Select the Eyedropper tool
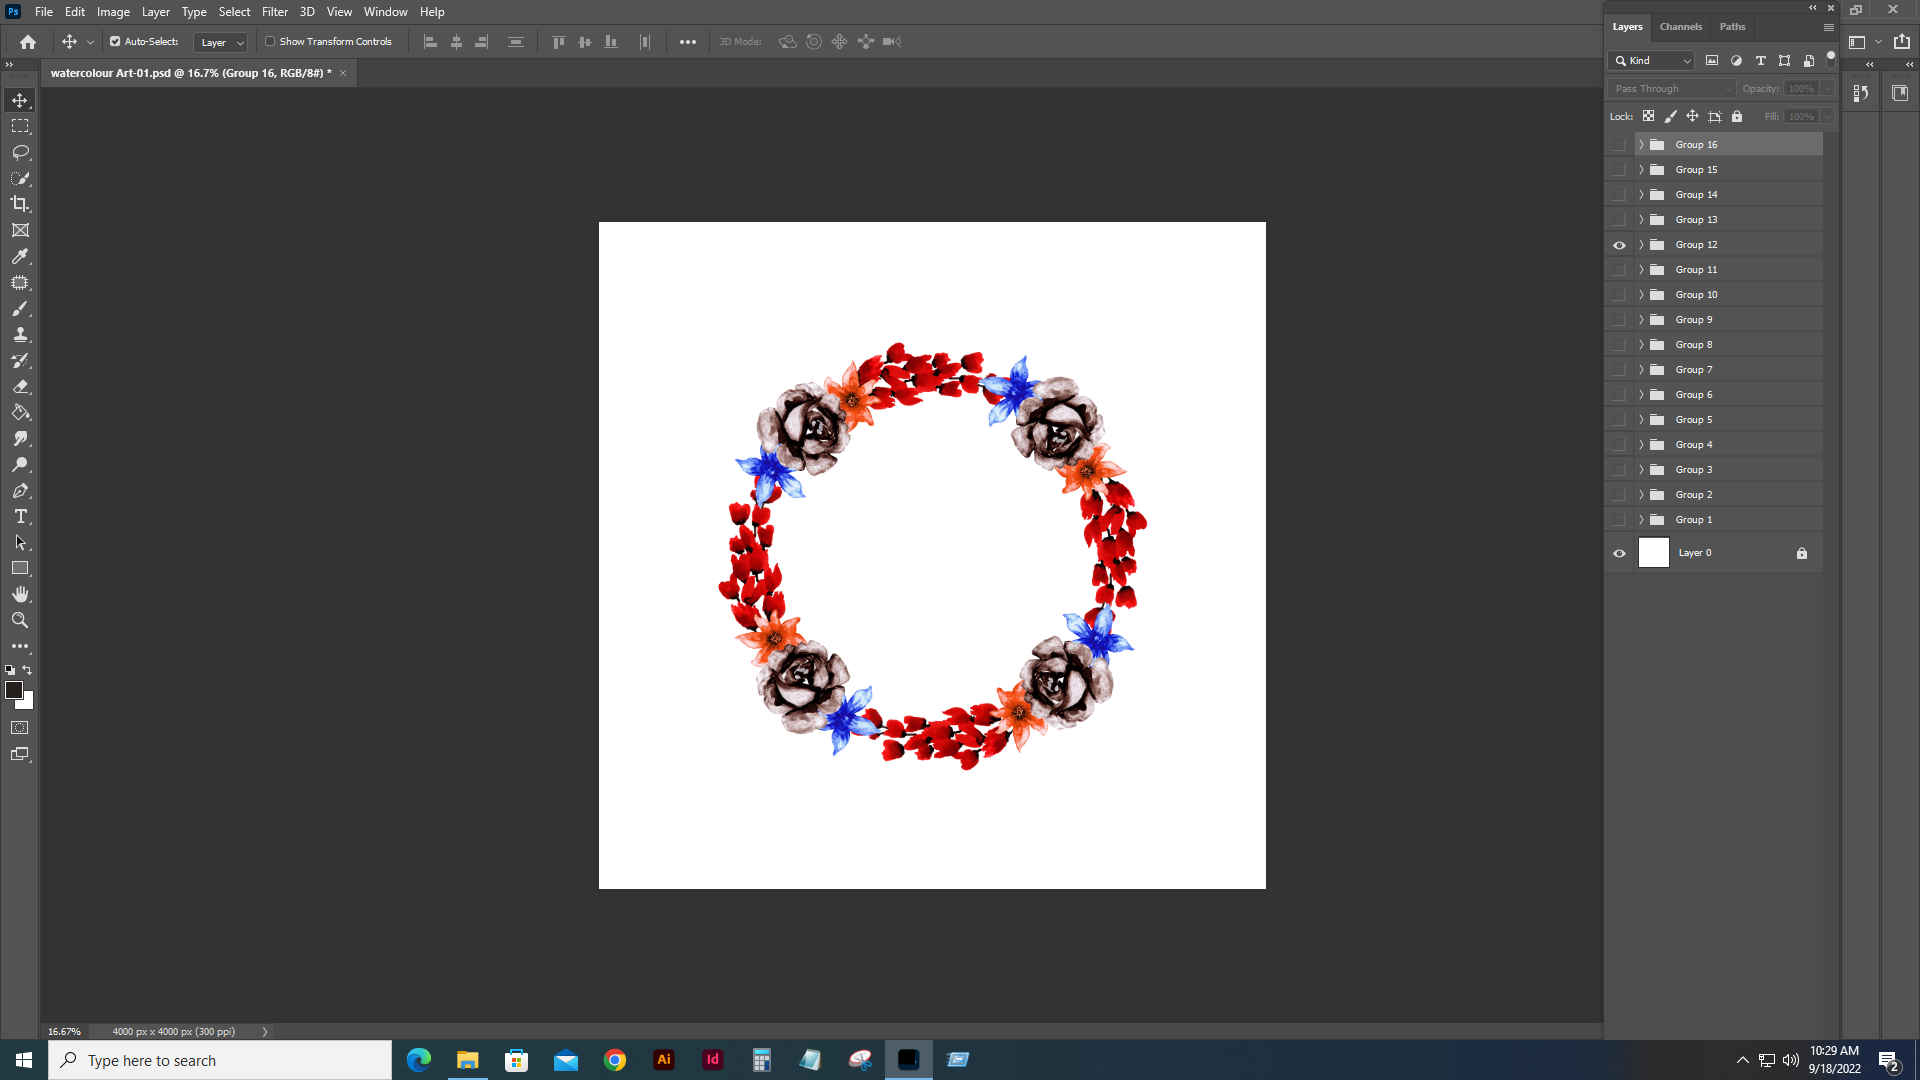The width and height of the screenshot is (1920, 1080). tap(20, 256)
